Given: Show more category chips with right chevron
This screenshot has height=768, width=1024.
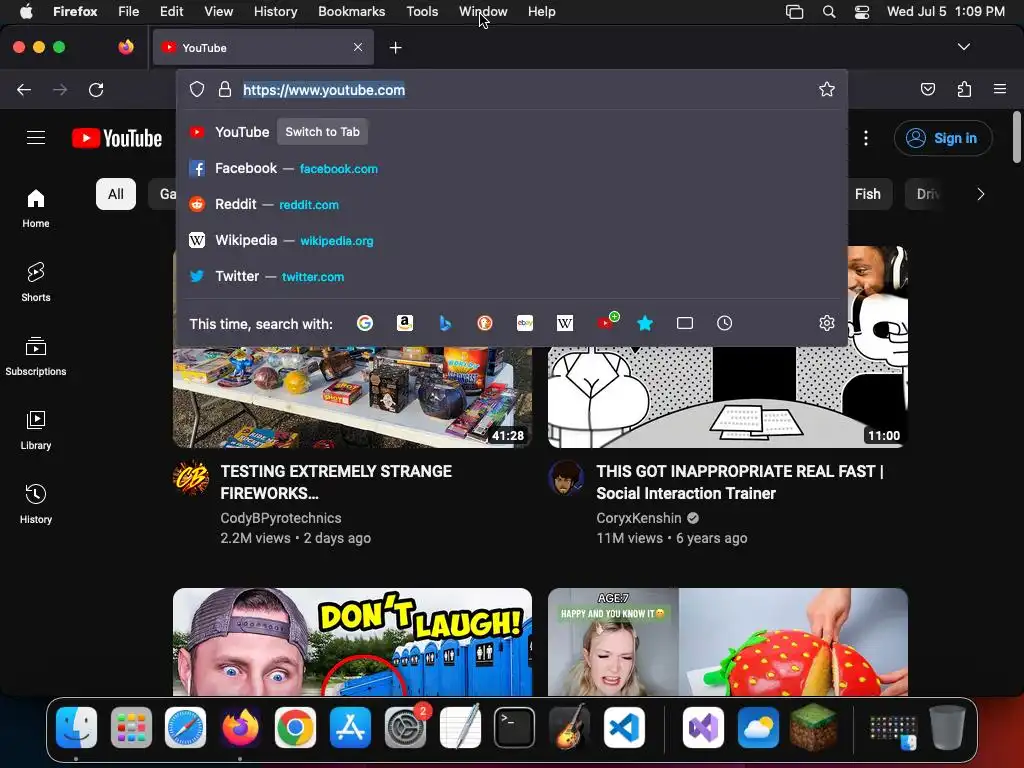Looking at the screenshot, I should pos(980,194).
